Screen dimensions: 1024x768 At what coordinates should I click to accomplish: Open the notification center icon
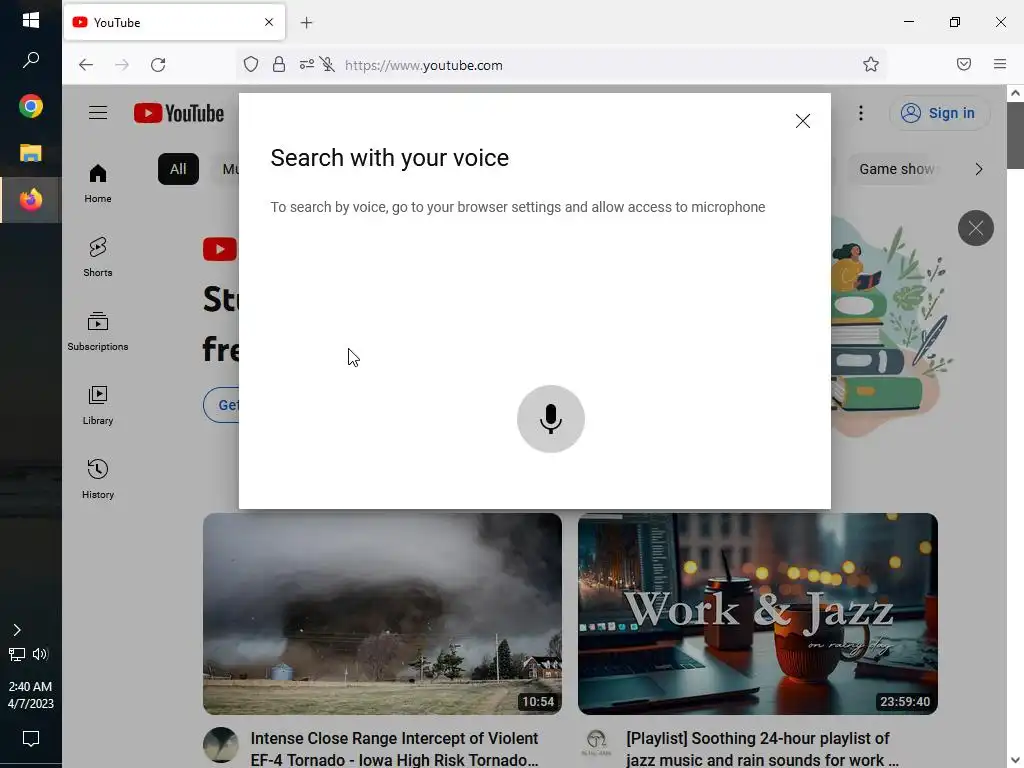31,739
